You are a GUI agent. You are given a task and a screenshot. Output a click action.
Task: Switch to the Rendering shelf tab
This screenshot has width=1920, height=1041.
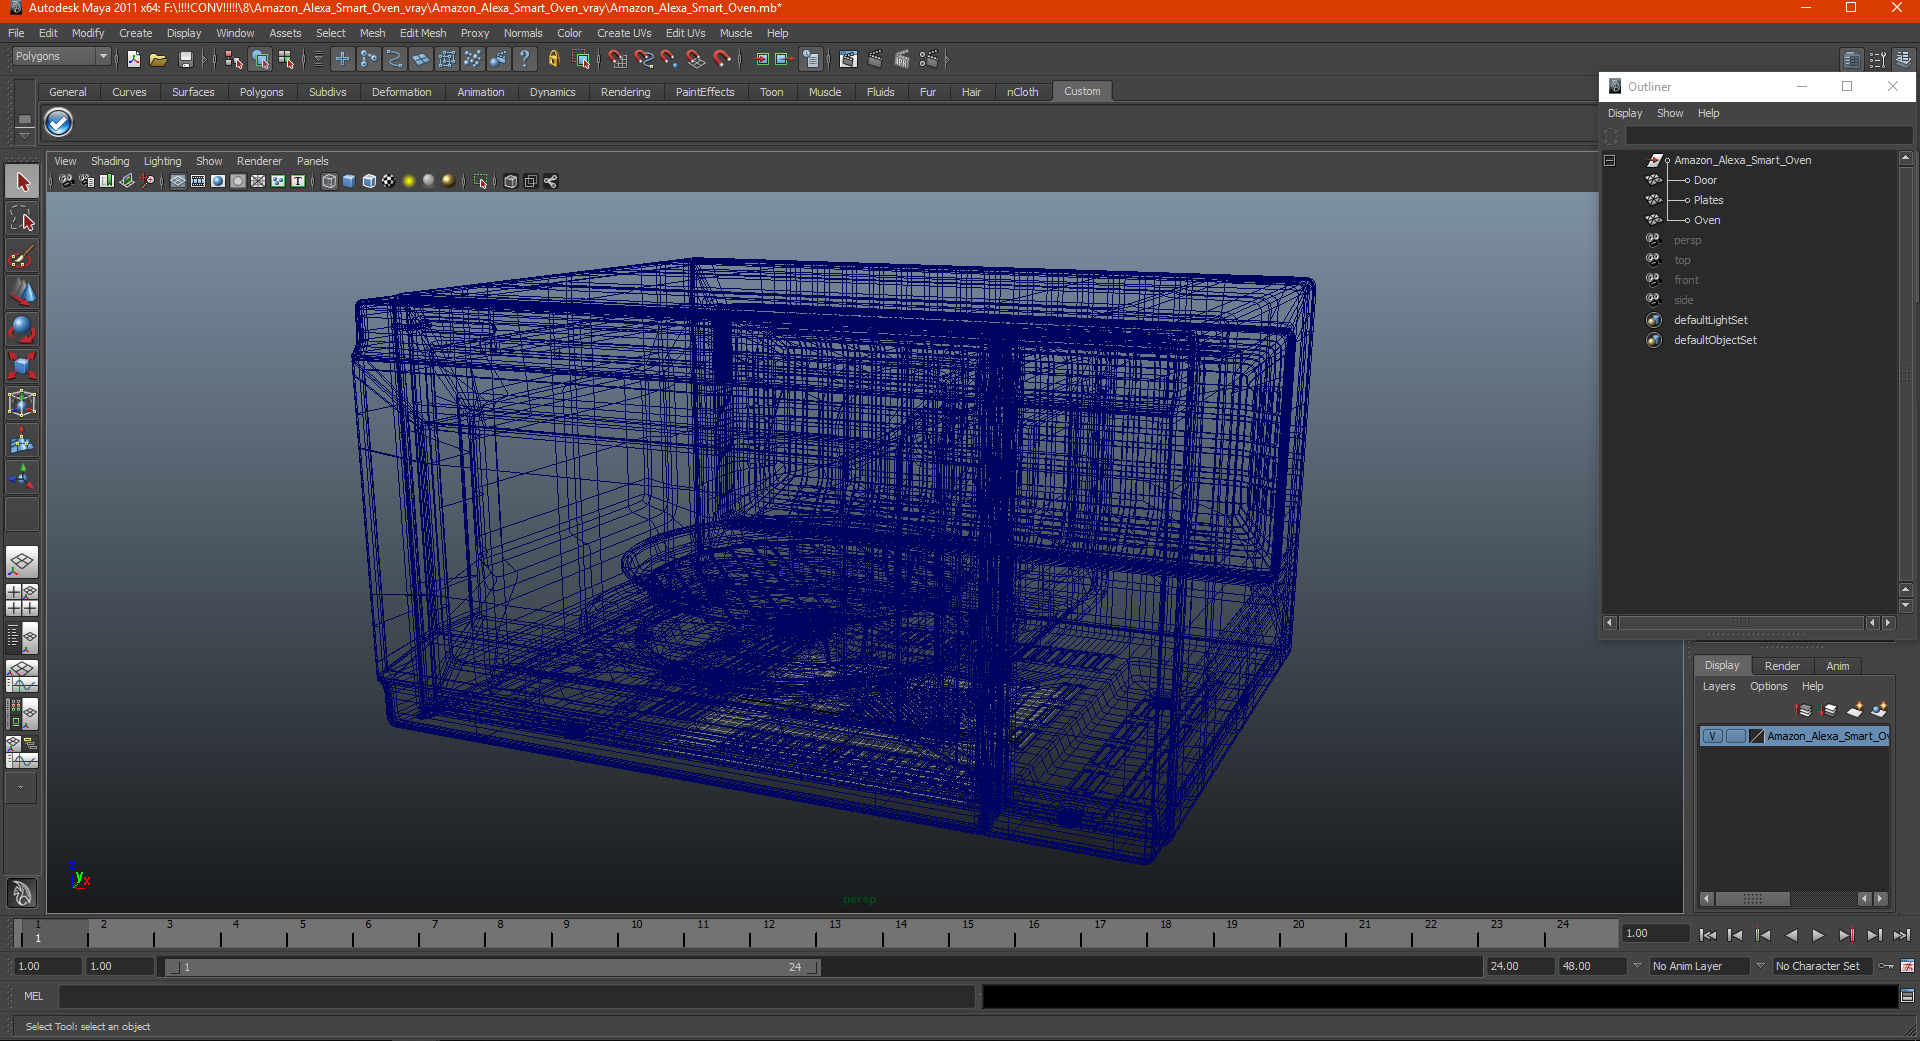click(625, 92)
